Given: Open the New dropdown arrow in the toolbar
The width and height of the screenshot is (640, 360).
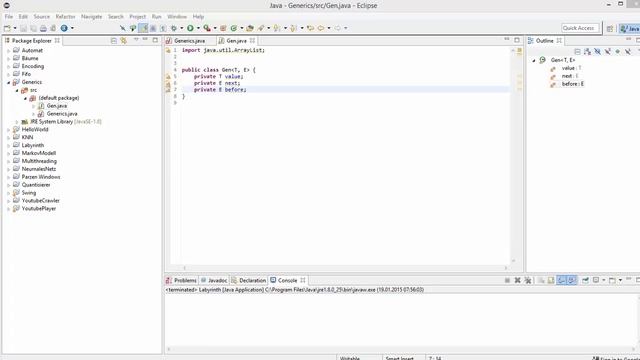Looking at the screenshot, I should [x=15, y=28].
